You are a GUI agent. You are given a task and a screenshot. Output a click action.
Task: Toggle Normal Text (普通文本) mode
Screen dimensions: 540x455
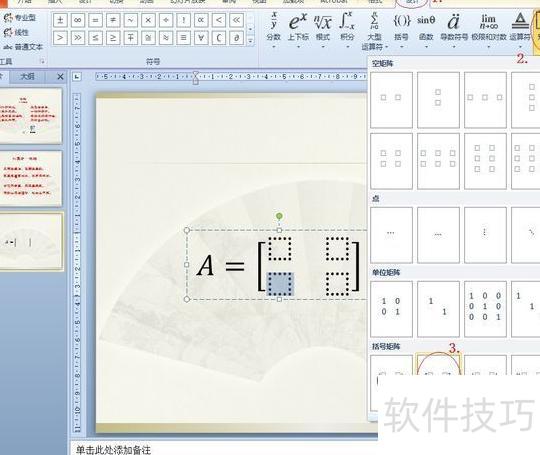pyautogui.click(x=23, y=47)
